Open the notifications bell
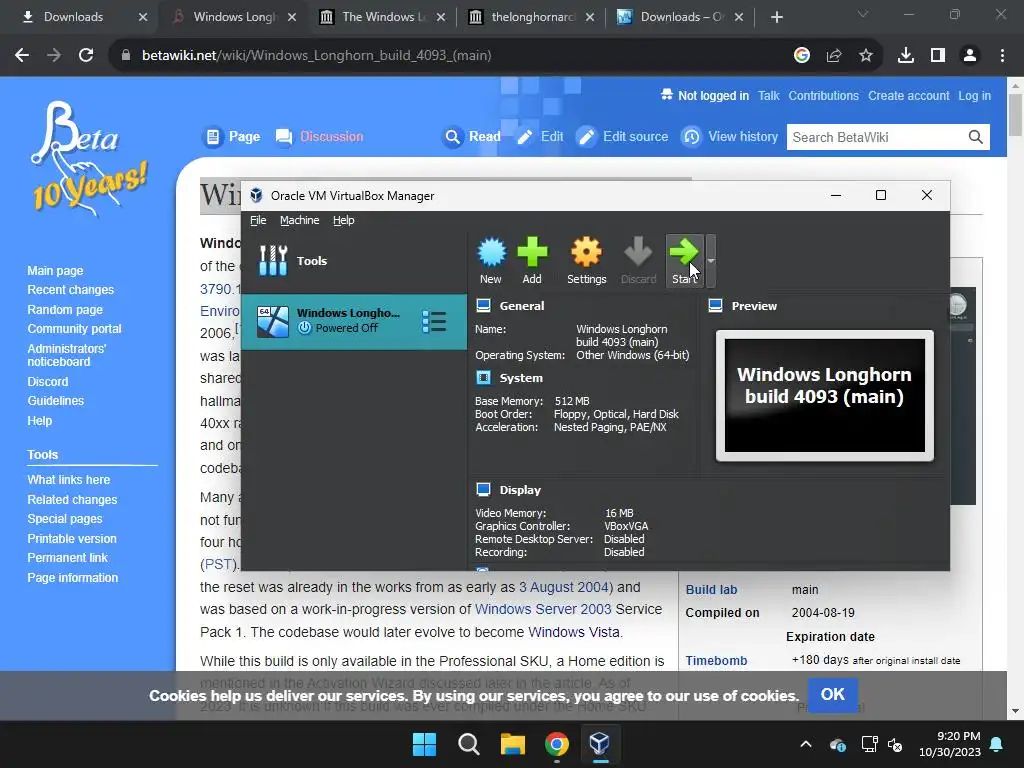1024x768 pixels. tap(997, 744)
